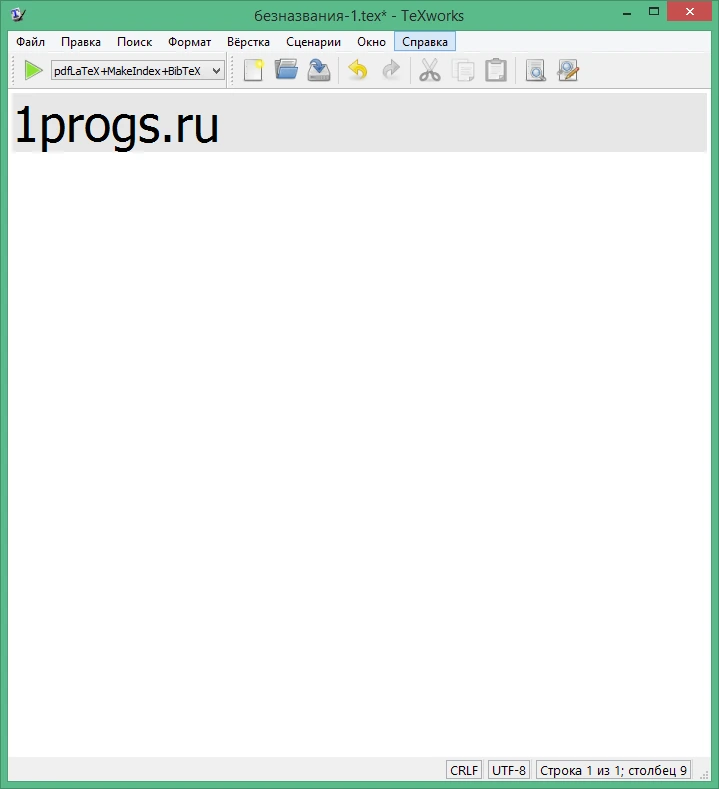719x789 pixels.
Task: Click the green Typeset play button
Action: (x=33, y=70)
